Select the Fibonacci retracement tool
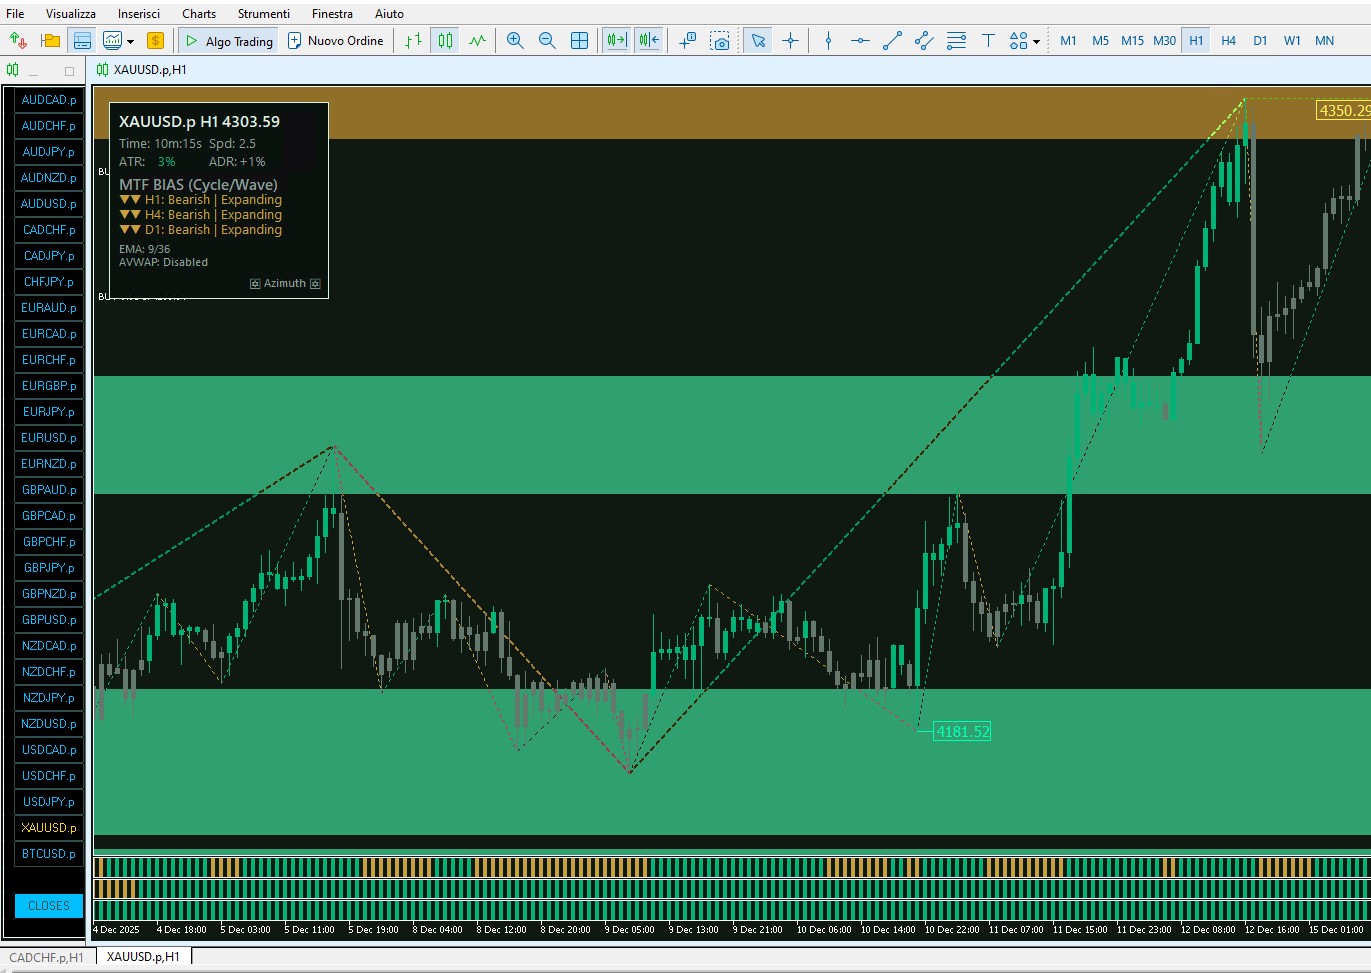 (x=956, y=41)
